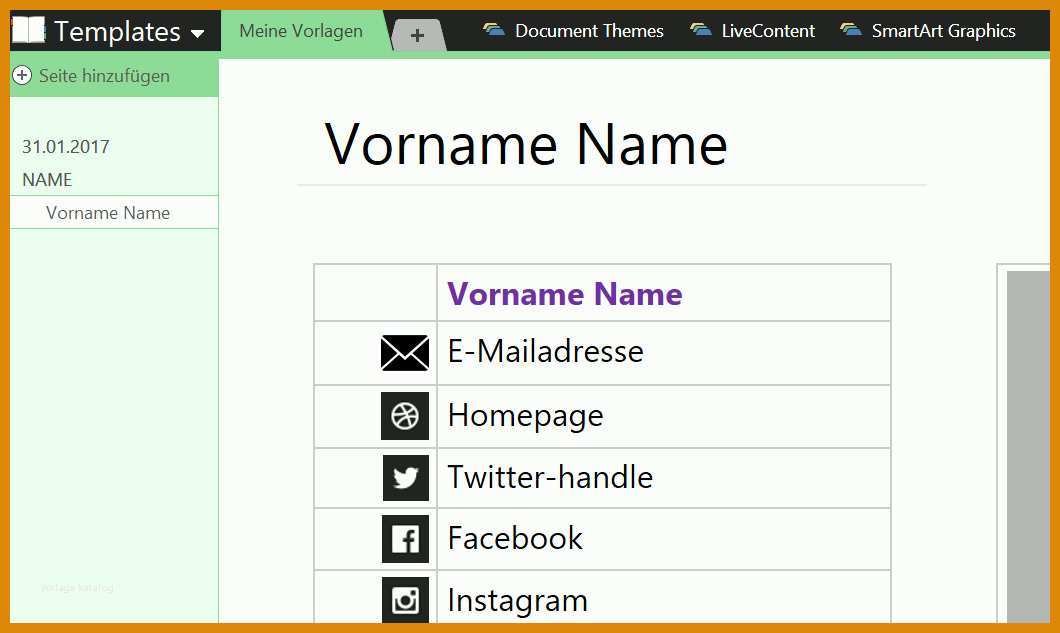The image size is (1060, 633).
Task: Open the LiveContent section group
Action: coord(768,31)
